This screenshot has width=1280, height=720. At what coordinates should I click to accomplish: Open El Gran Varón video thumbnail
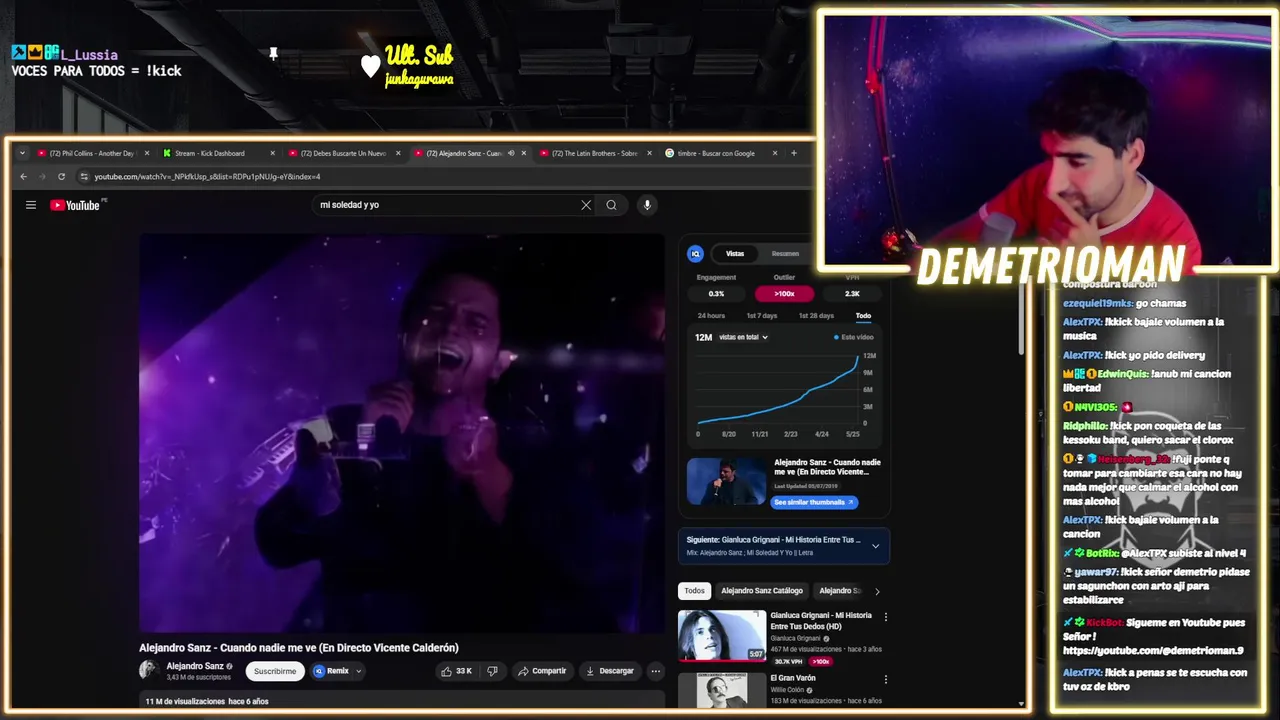[722, 690]
